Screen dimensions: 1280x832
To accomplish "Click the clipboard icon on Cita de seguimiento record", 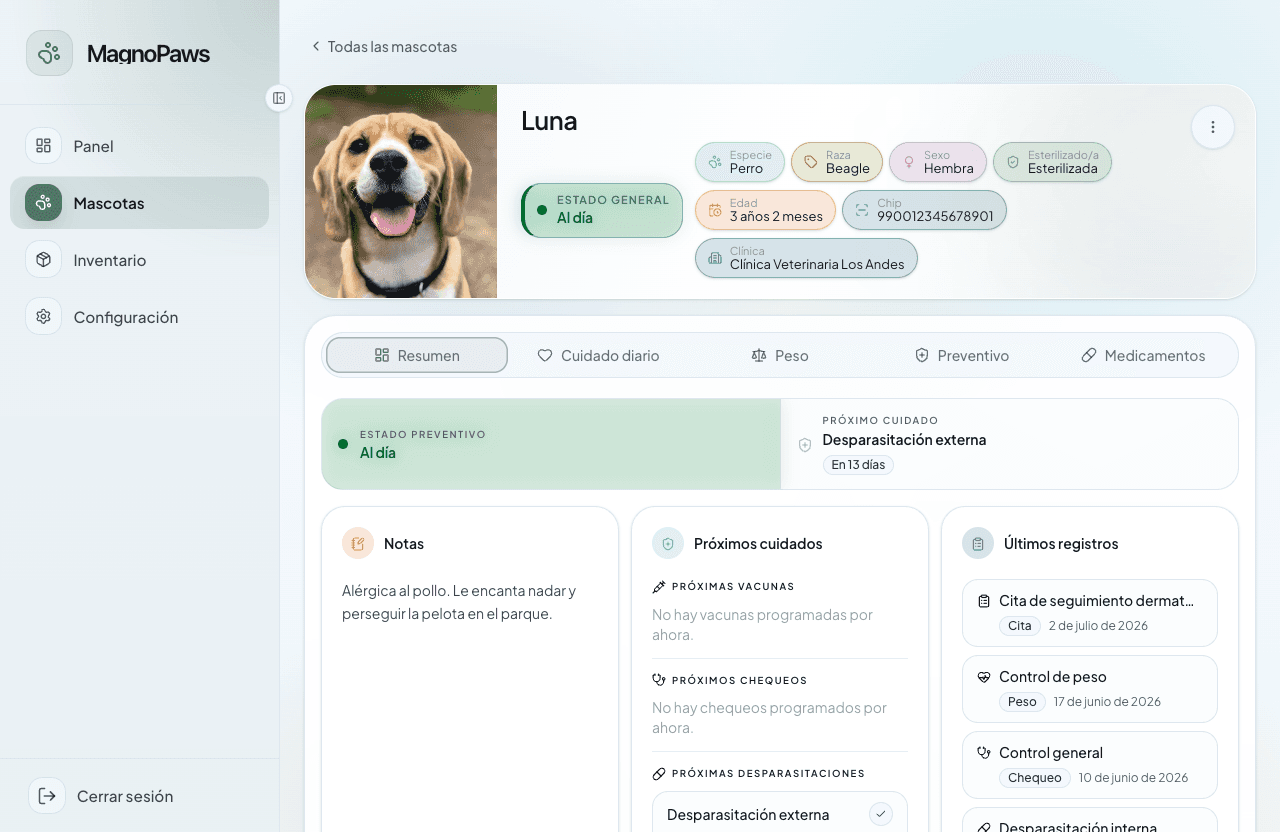I will [984, 601].
